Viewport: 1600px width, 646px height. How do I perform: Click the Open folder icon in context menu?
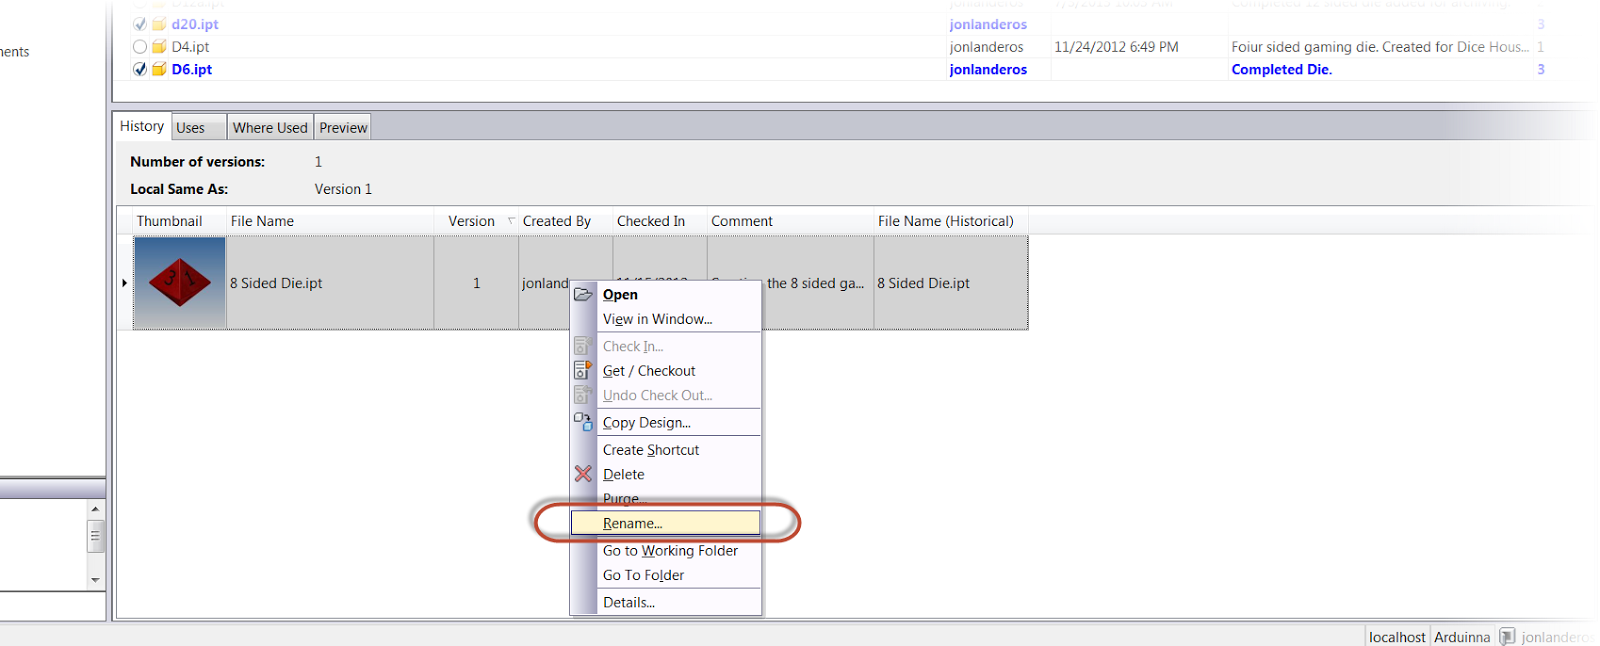point(583,294)
